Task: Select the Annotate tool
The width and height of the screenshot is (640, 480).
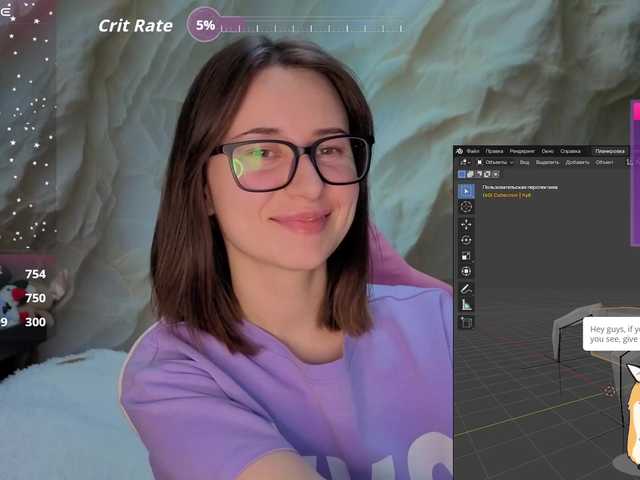Action: [466, 289]
